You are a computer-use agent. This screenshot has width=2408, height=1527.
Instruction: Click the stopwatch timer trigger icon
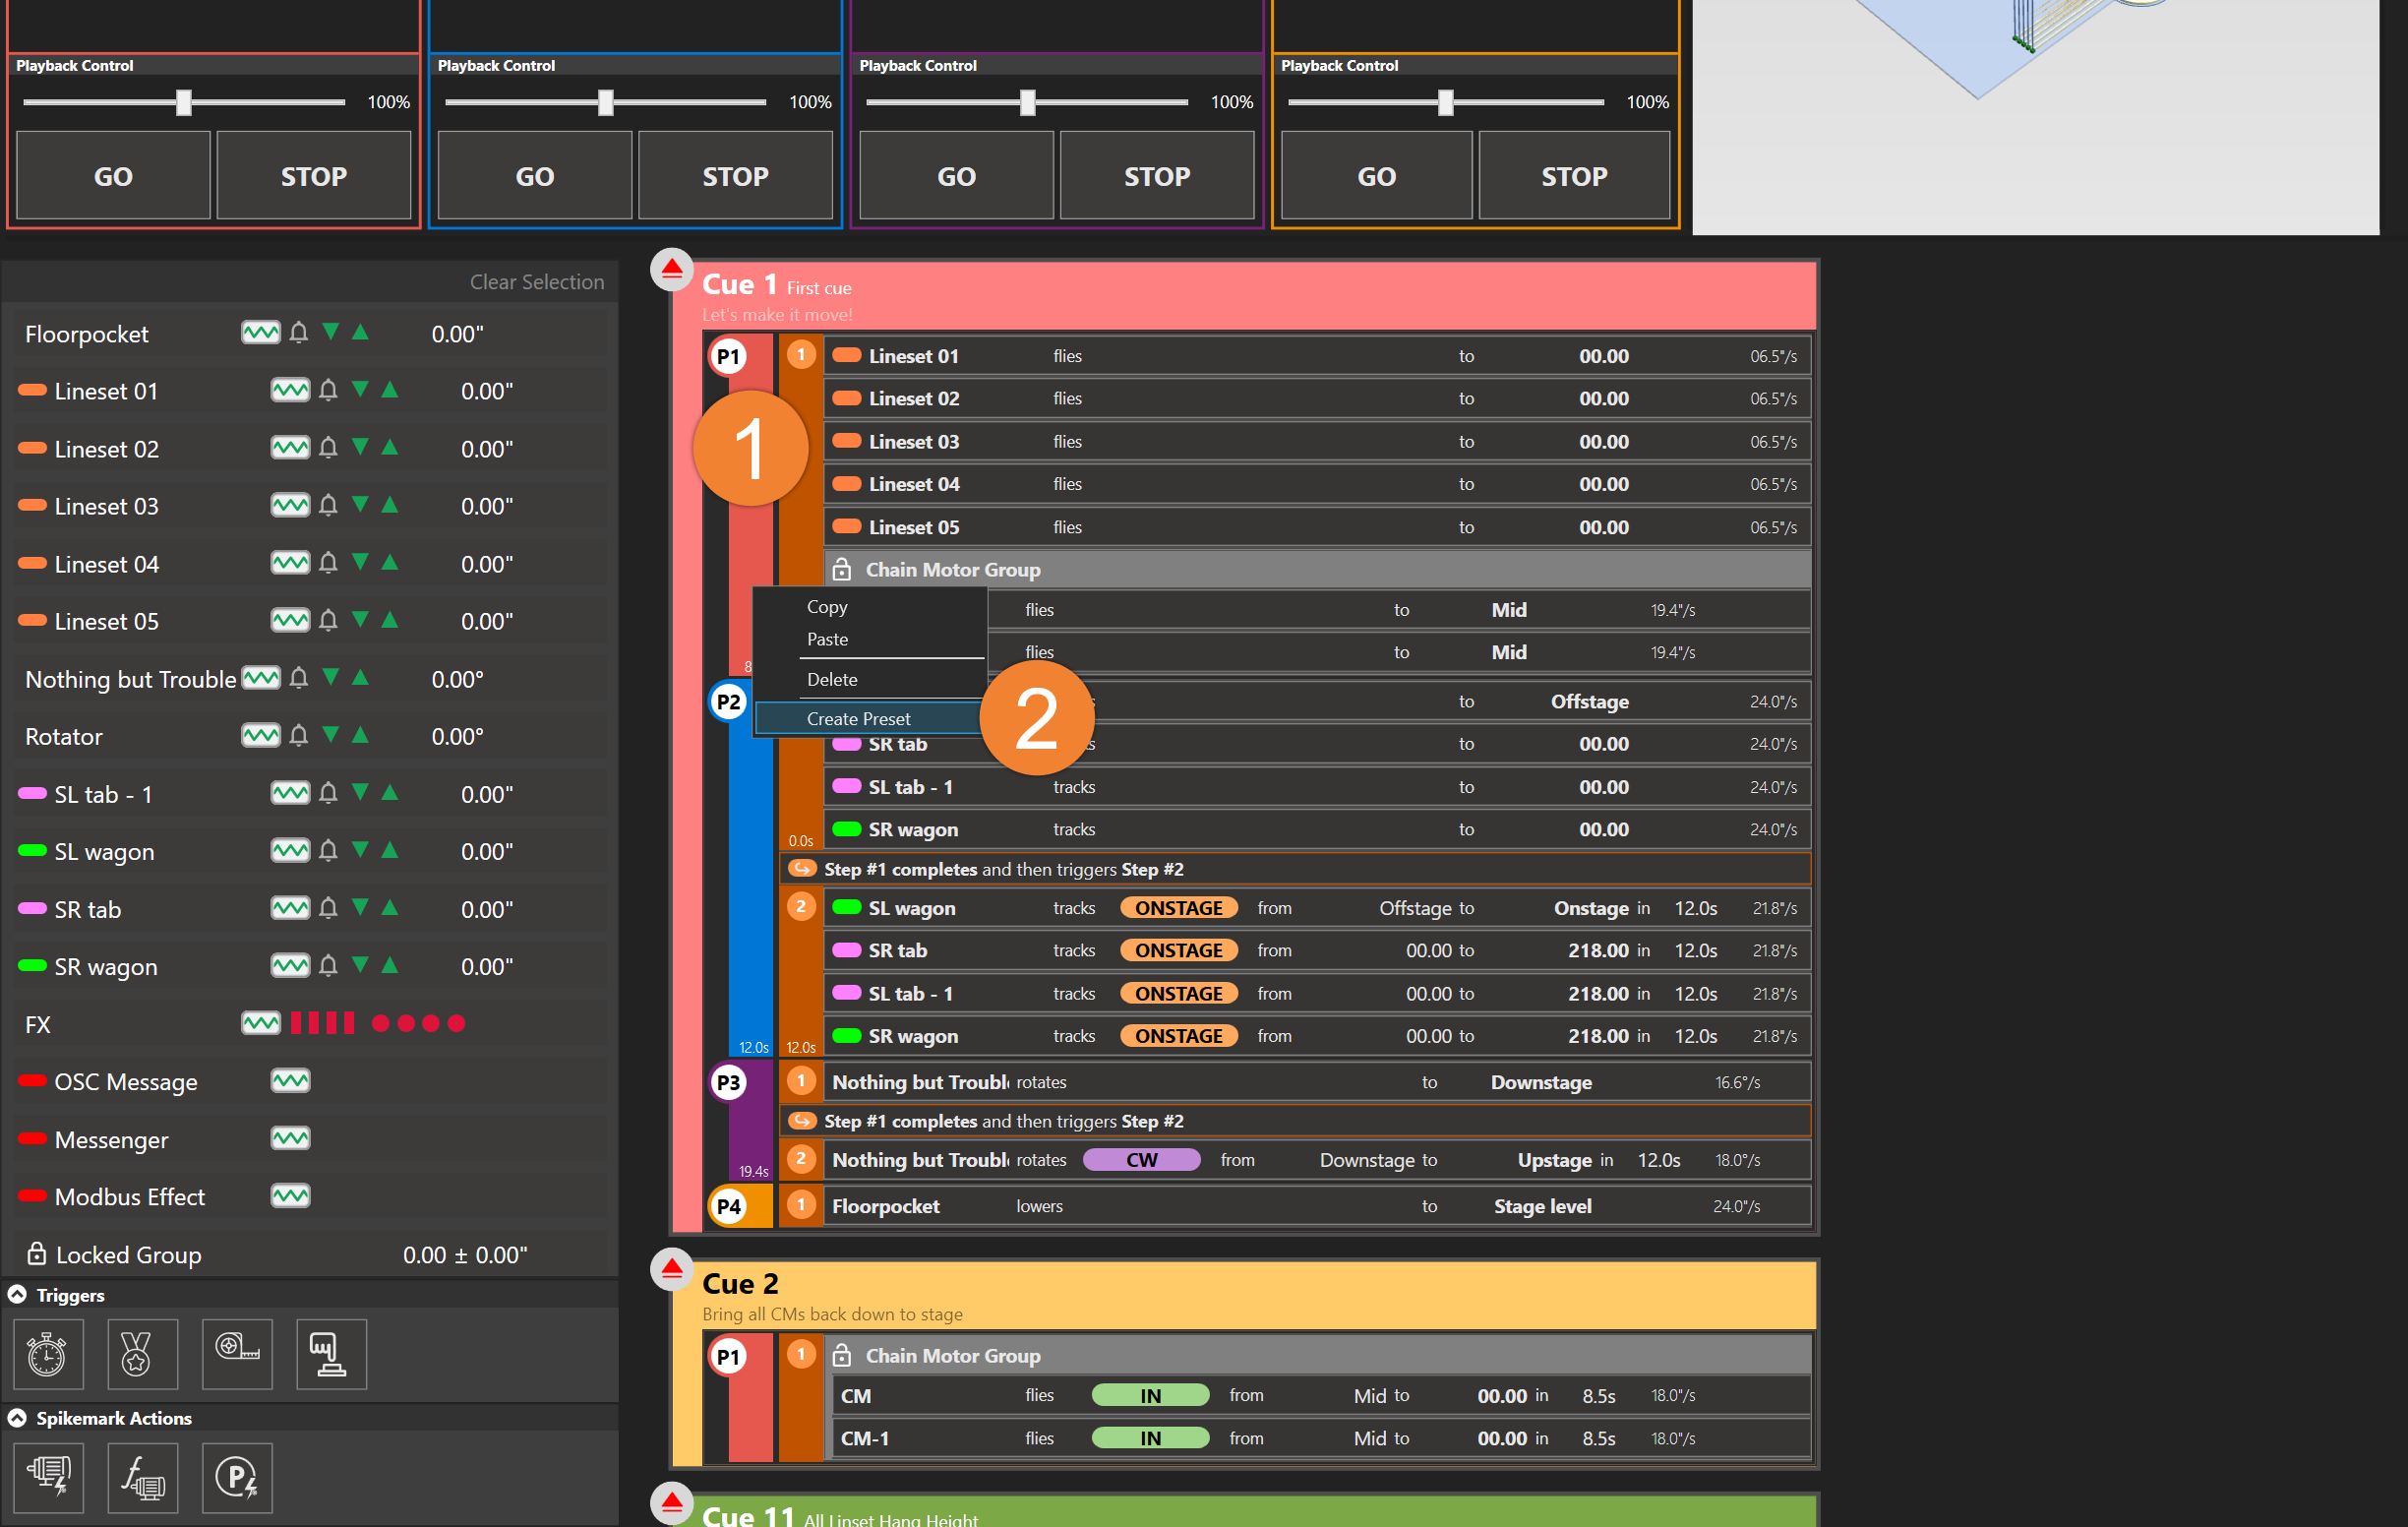coord(47,1354)
